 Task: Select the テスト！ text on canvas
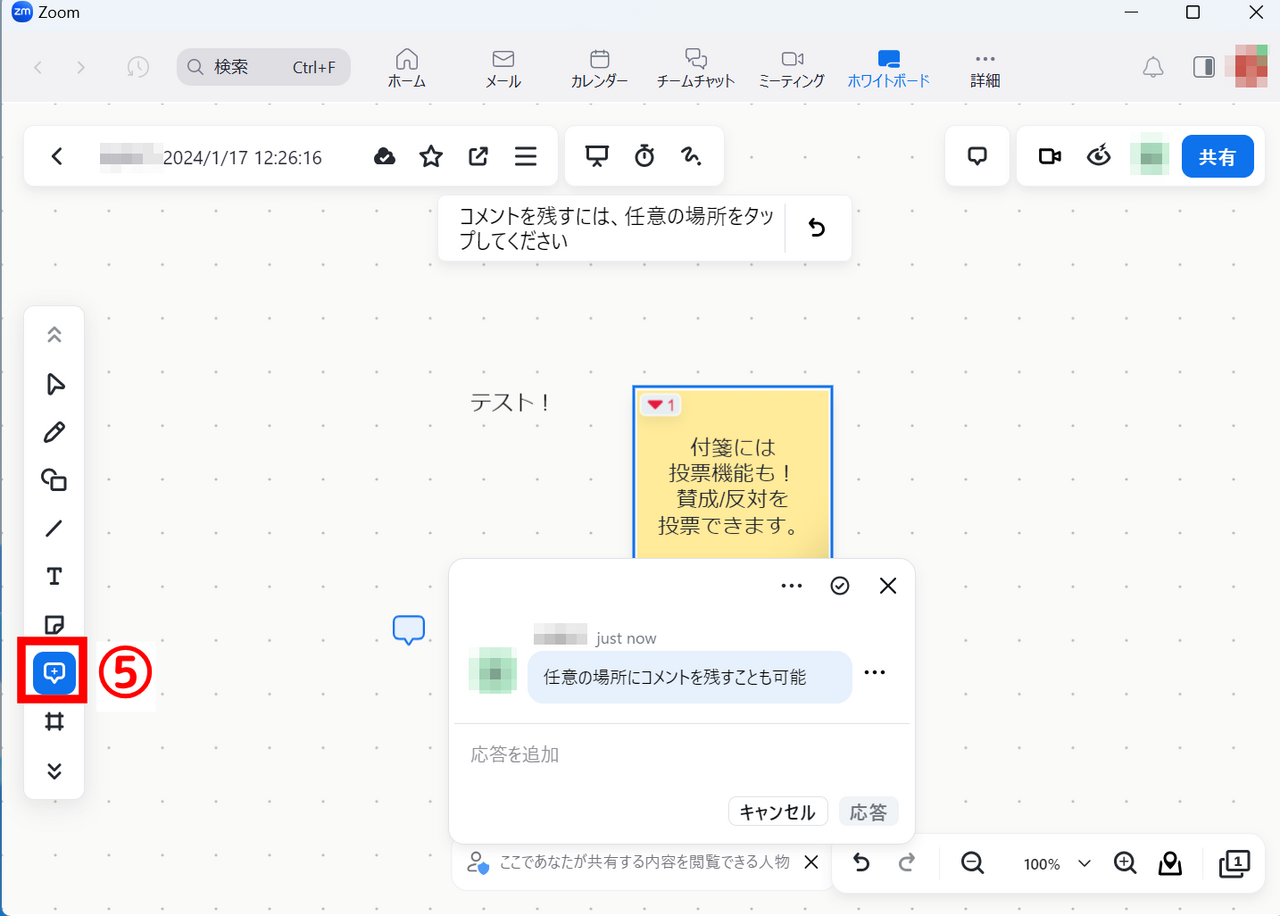tap(511, 403)
